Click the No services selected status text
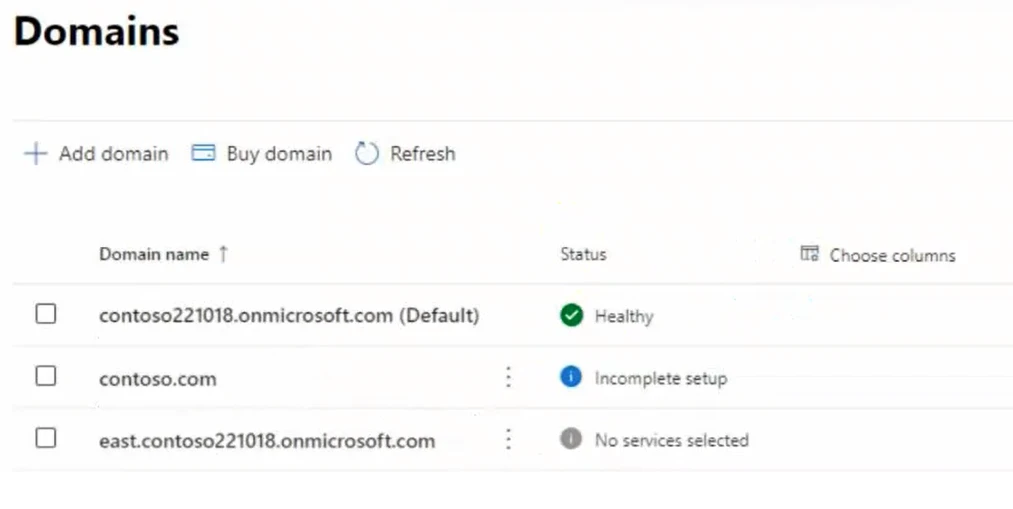Screen dimensions: 1013x509 [672, 440]
